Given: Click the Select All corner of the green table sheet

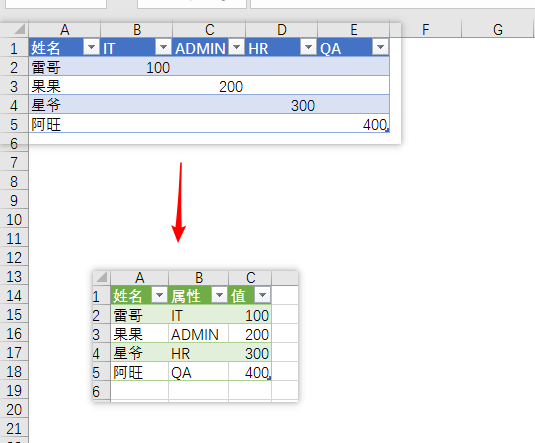Looking at the screenshot, I should pos(102,278).
